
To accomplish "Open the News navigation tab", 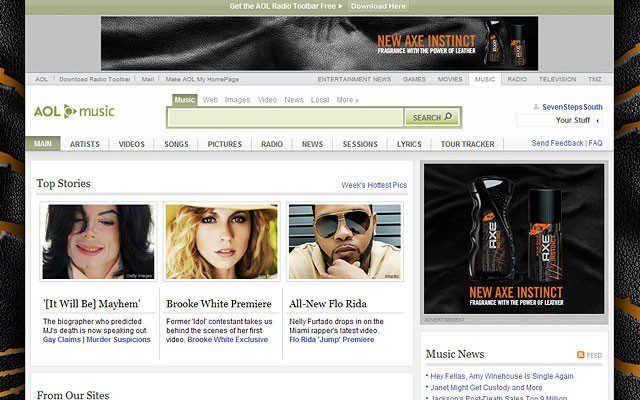I will pos(312,144).
